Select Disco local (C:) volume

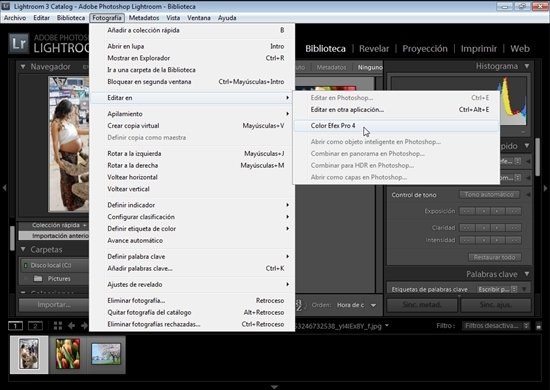(x=54, y=265)
